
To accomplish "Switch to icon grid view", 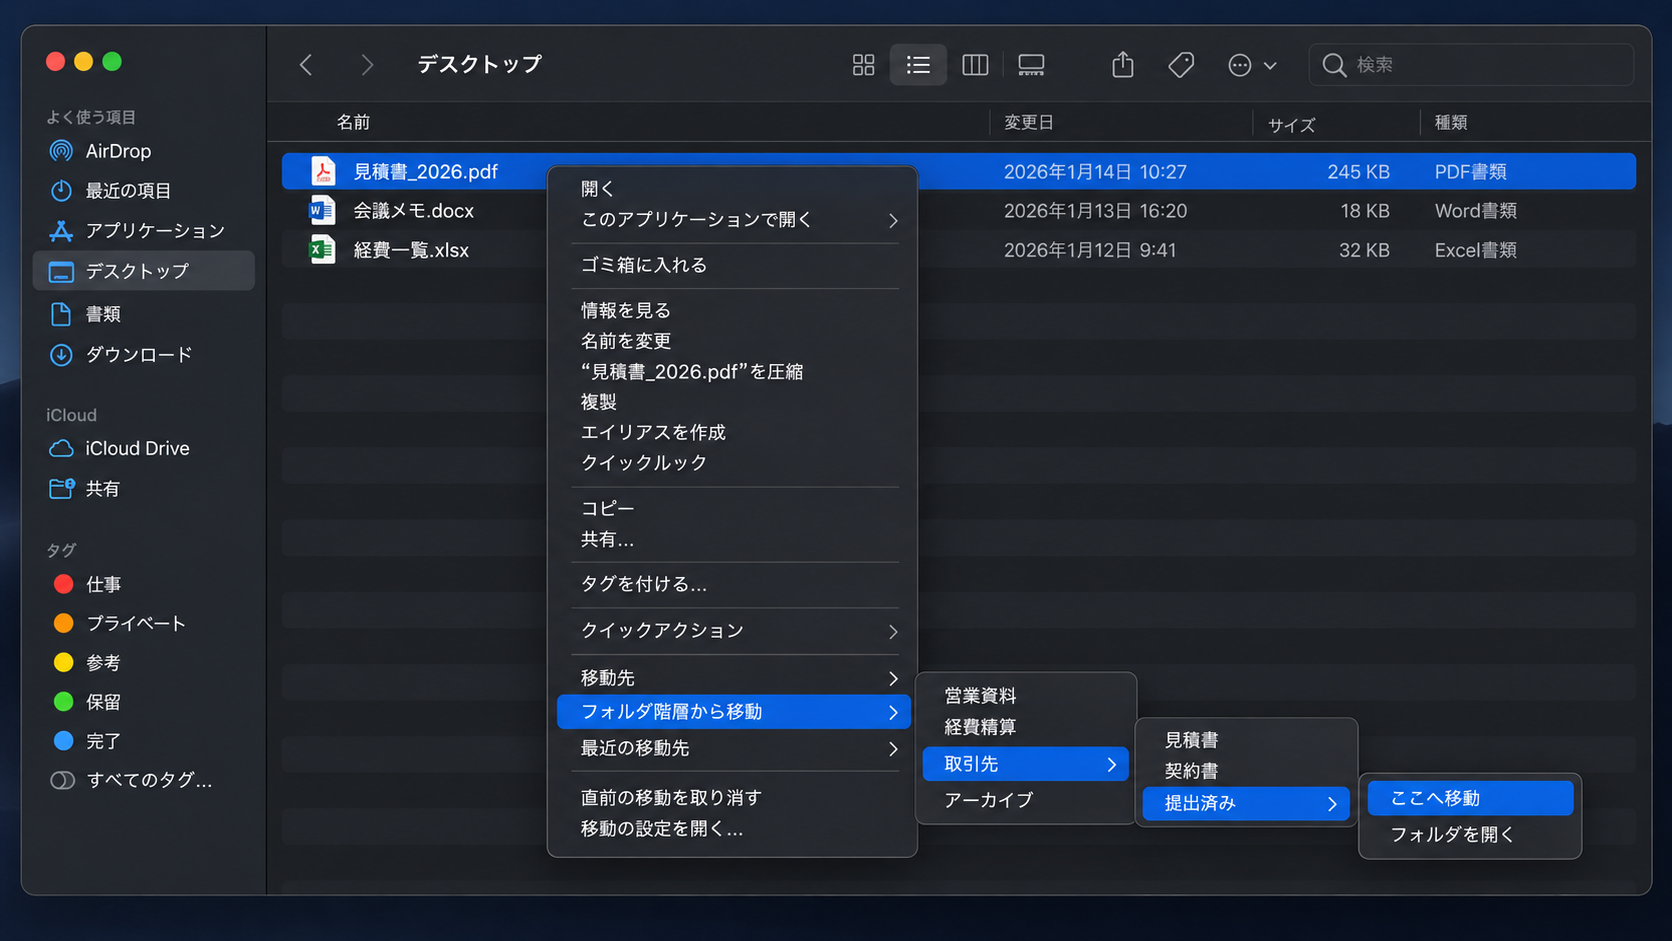I will click(x=863, y=65).
